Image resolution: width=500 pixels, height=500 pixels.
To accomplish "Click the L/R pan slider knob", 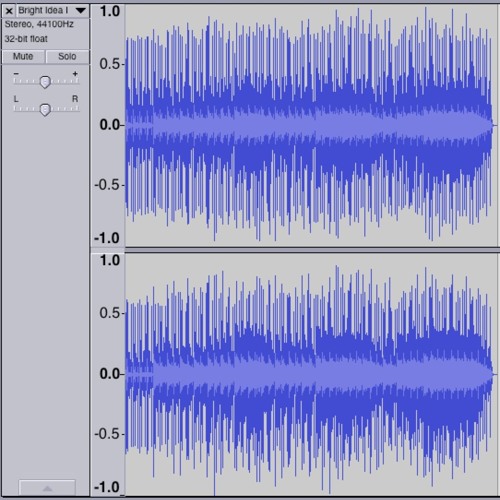I will [45, 110].
